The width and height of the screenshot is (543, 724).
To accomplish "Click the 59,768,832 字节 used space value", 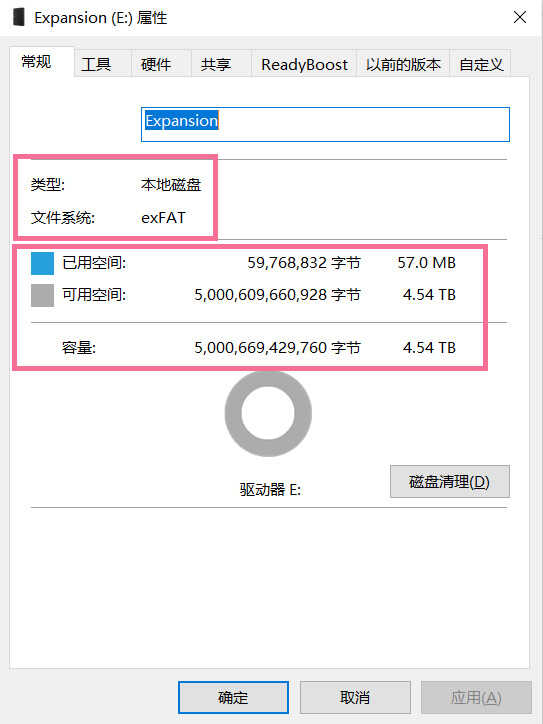I will click(x=303, y=263).
